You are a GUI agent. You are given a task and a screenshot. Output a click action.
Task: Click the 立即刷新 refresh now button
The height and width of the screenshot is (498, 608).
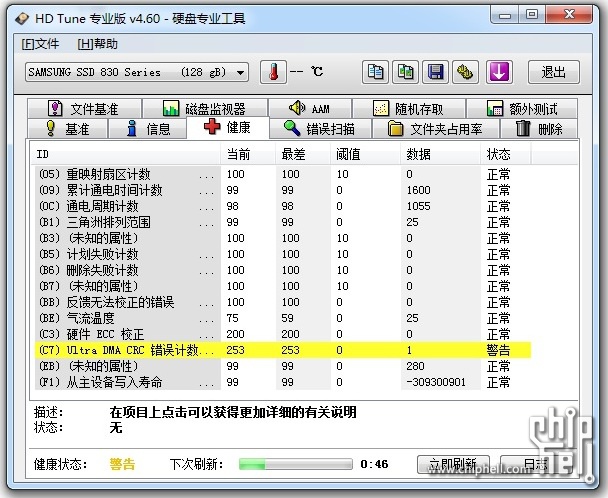[452, 464]
